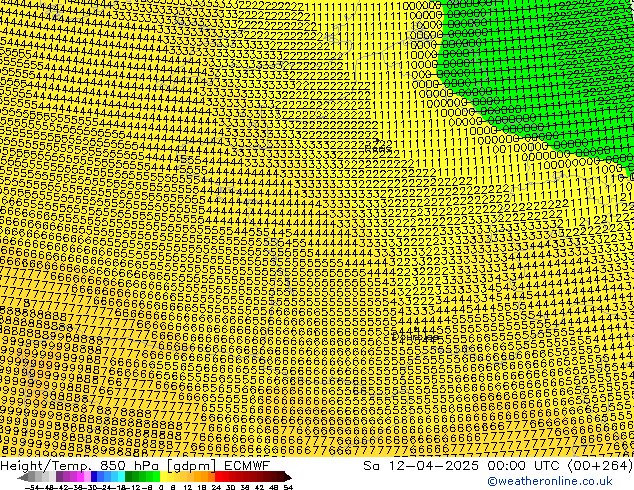Click the 'Height/Temp. 850 hPa' map title
Screen dimensions: 634x490
coord(82,466)
